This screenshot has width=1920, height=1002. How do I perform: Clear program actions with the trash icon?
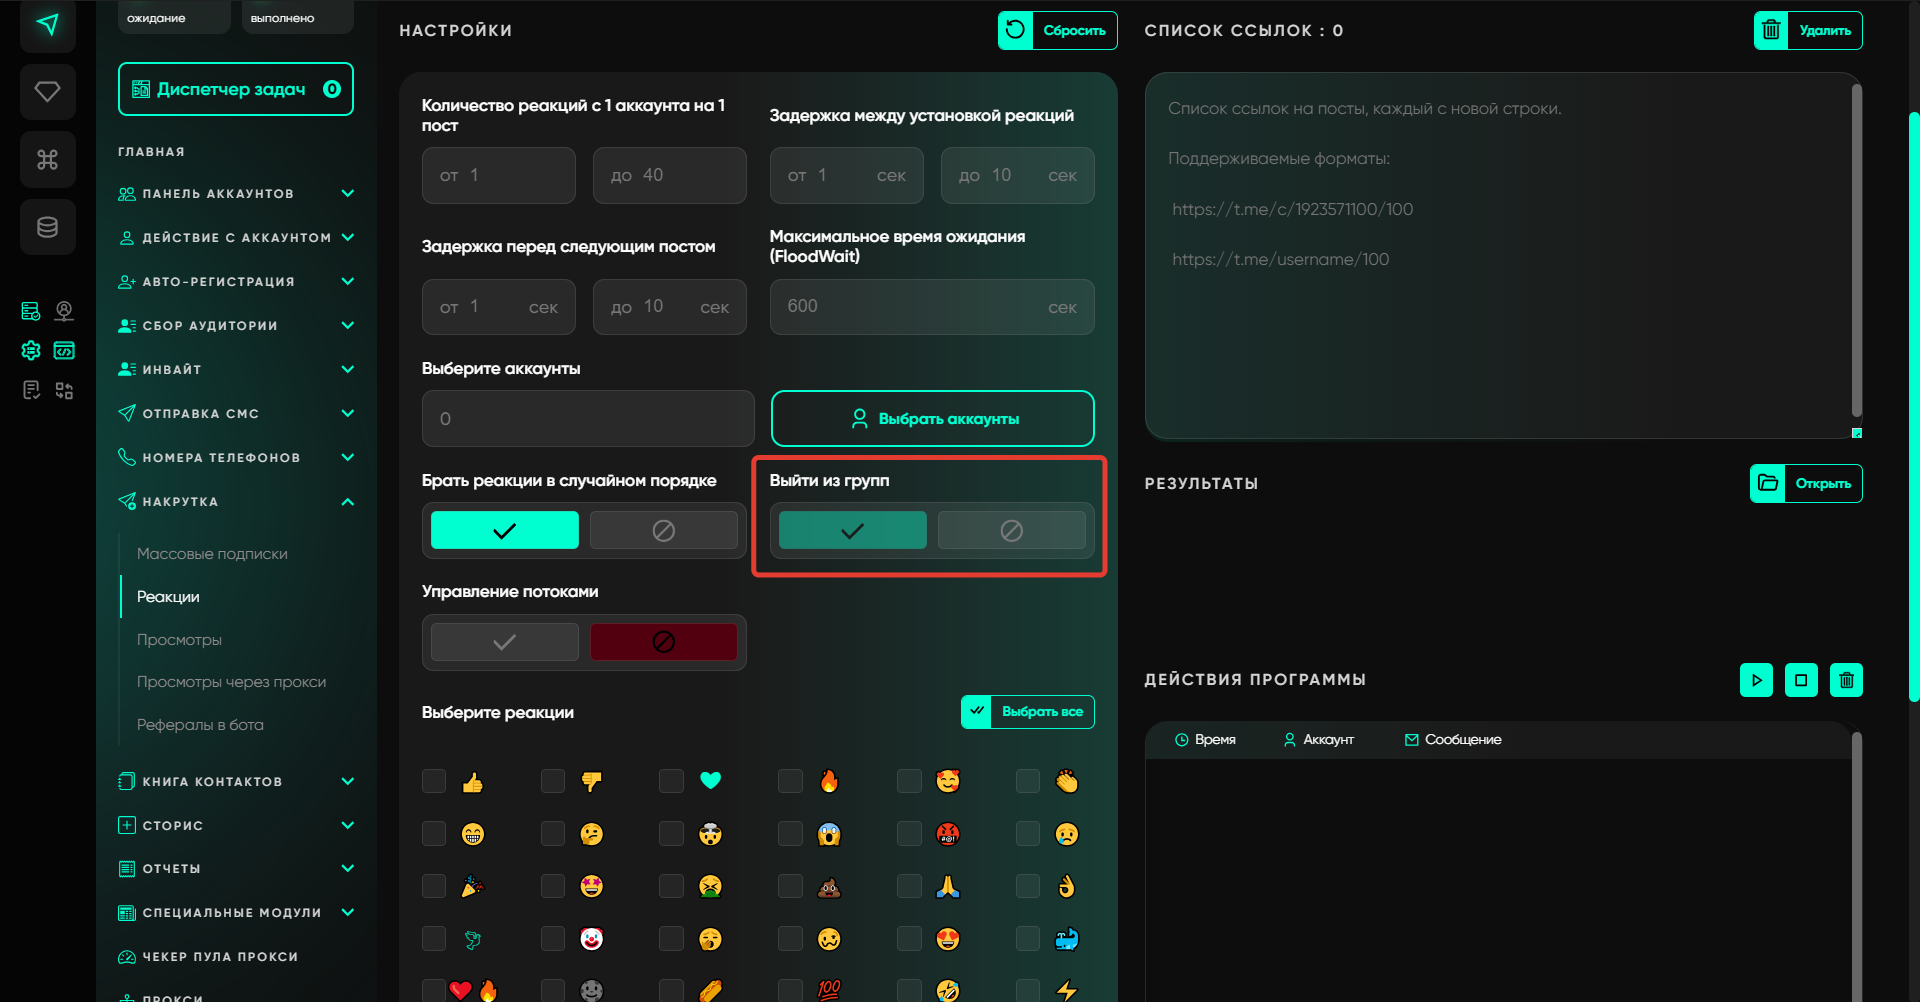1846,680
